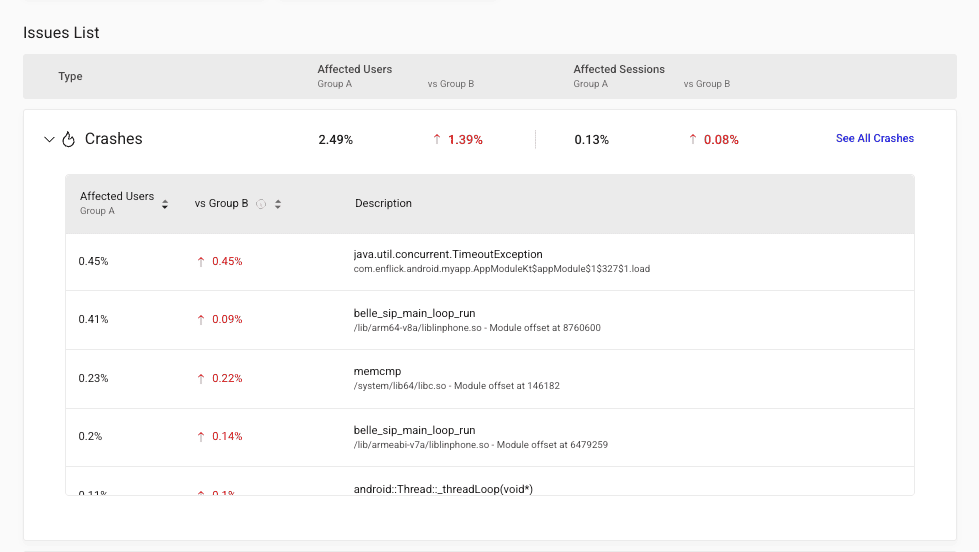Open the belle_sip_main_loop_run armeabi-v7a crash row
Viewport: 979px width, 552px height.
[414, 430]
